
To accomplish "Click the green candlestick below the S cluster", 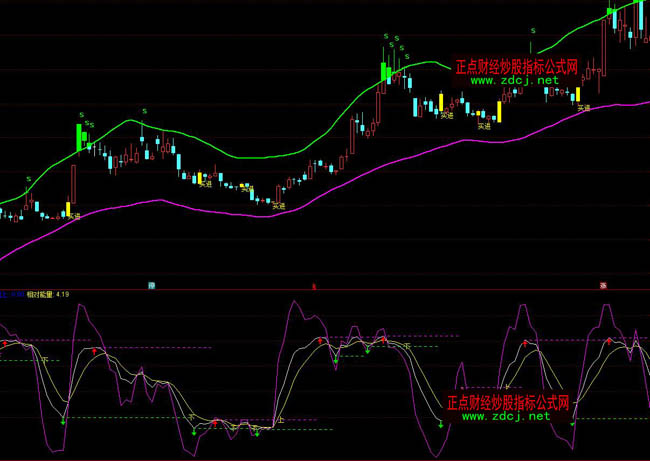I will click(x=383, y=71).
